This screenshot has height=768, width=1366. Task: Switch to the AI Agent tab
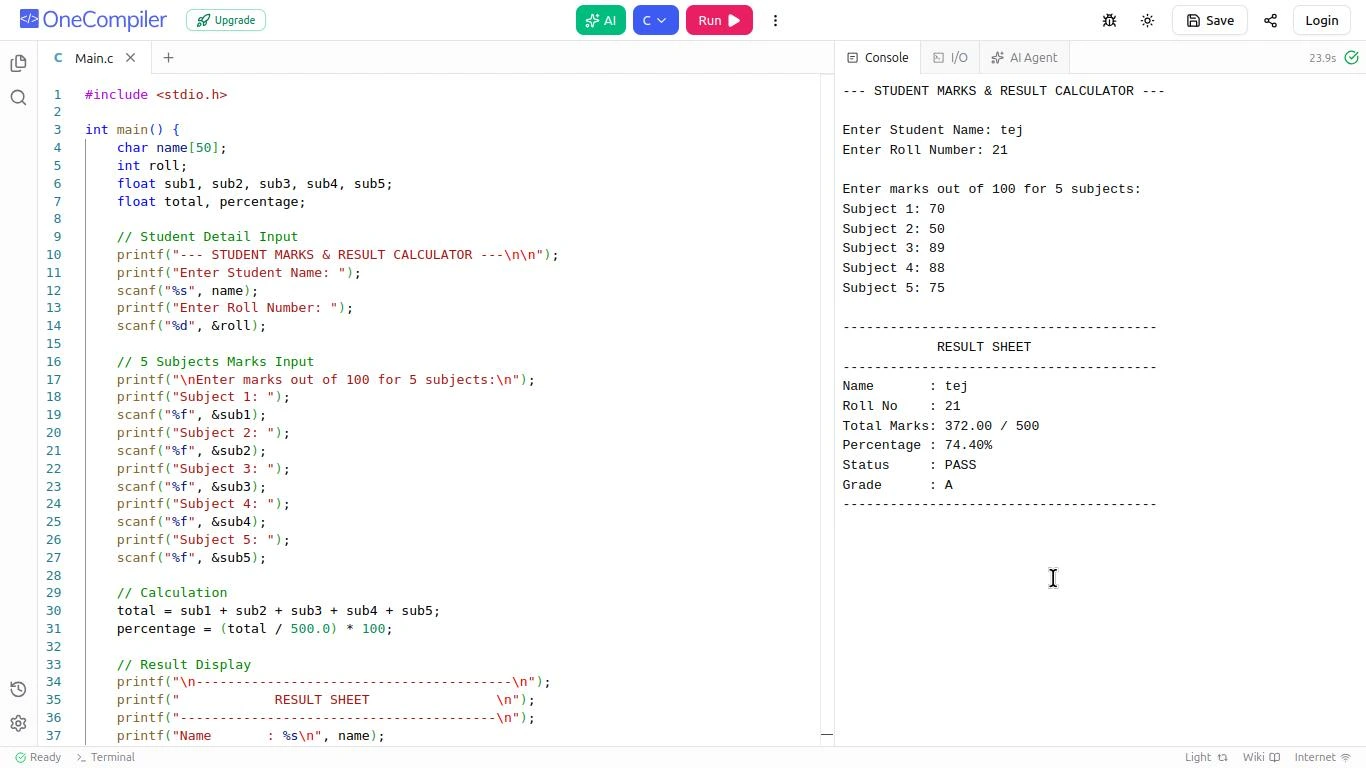[1024, 58]
